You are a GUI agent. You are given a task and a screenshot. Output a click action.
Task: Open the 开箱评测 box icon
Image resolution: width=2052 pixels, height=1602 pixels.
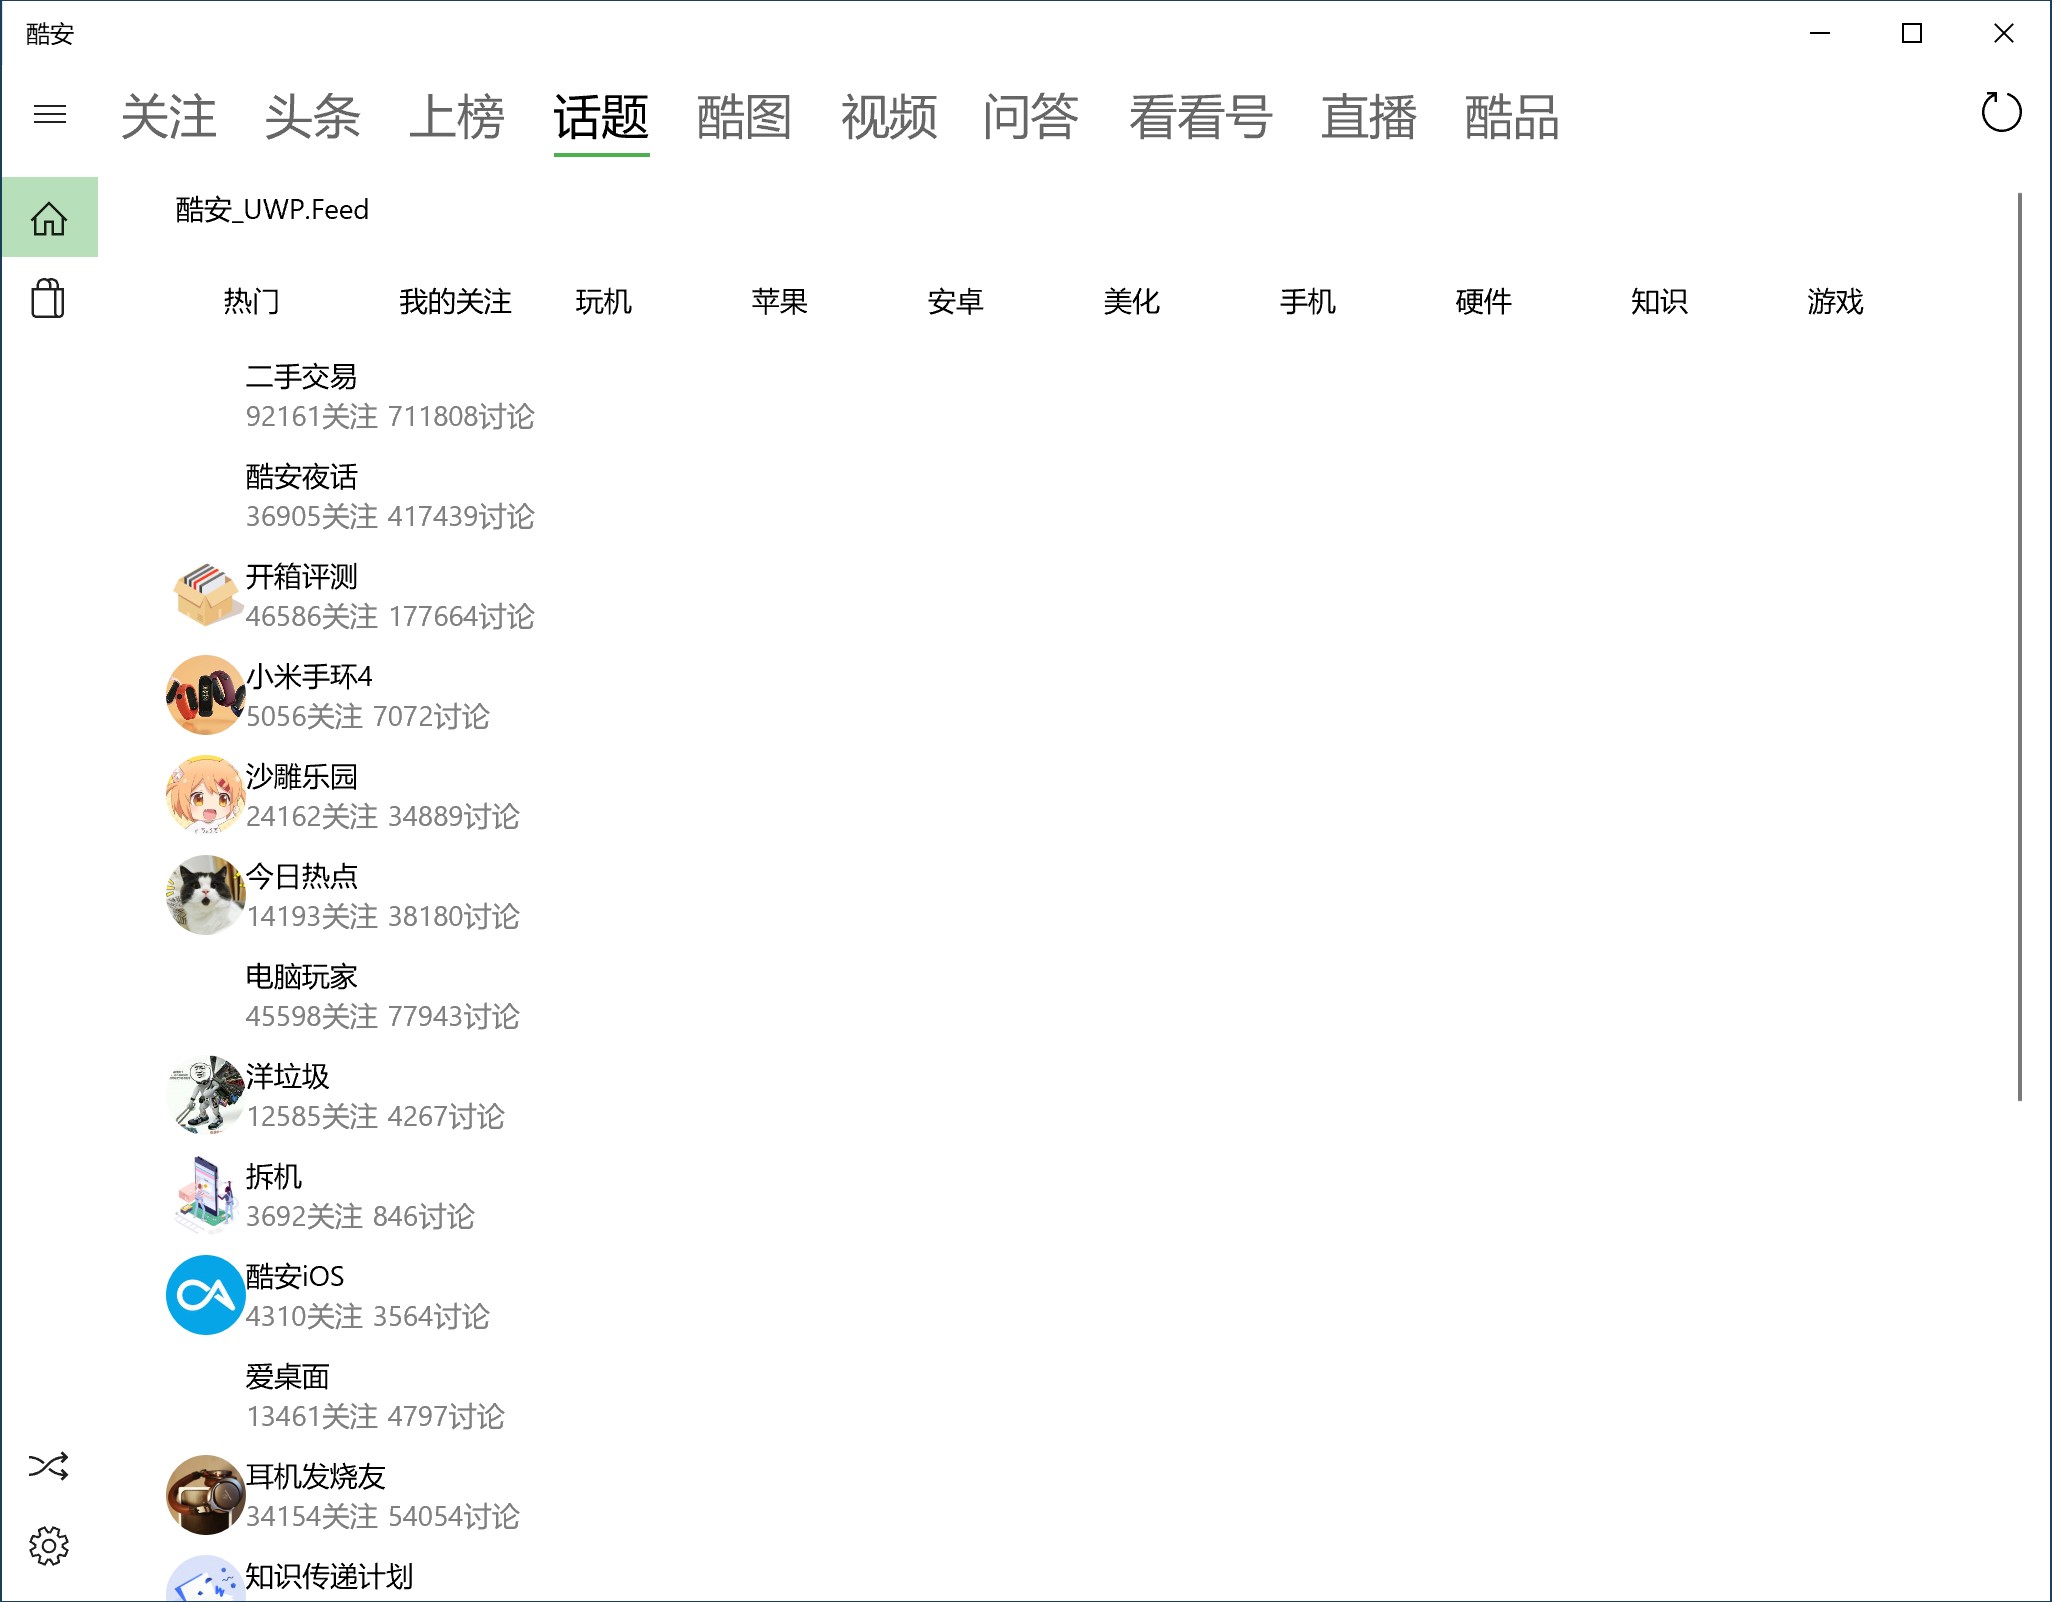[205, 595]
